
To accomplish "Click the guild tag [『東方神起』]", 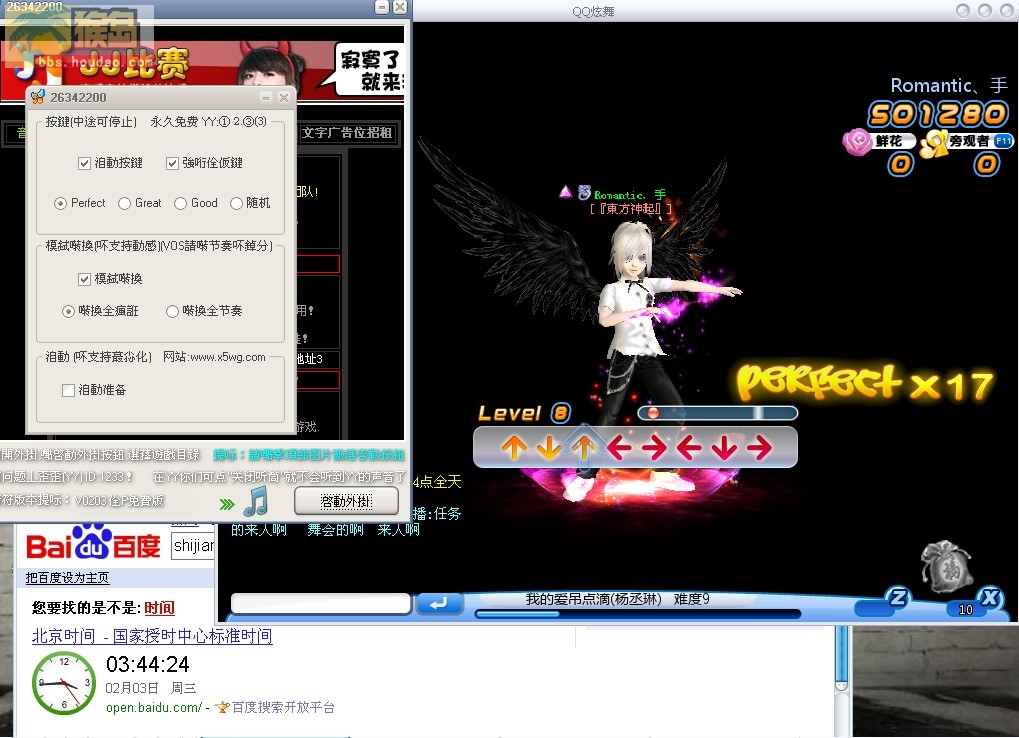I will click(631, 209).
